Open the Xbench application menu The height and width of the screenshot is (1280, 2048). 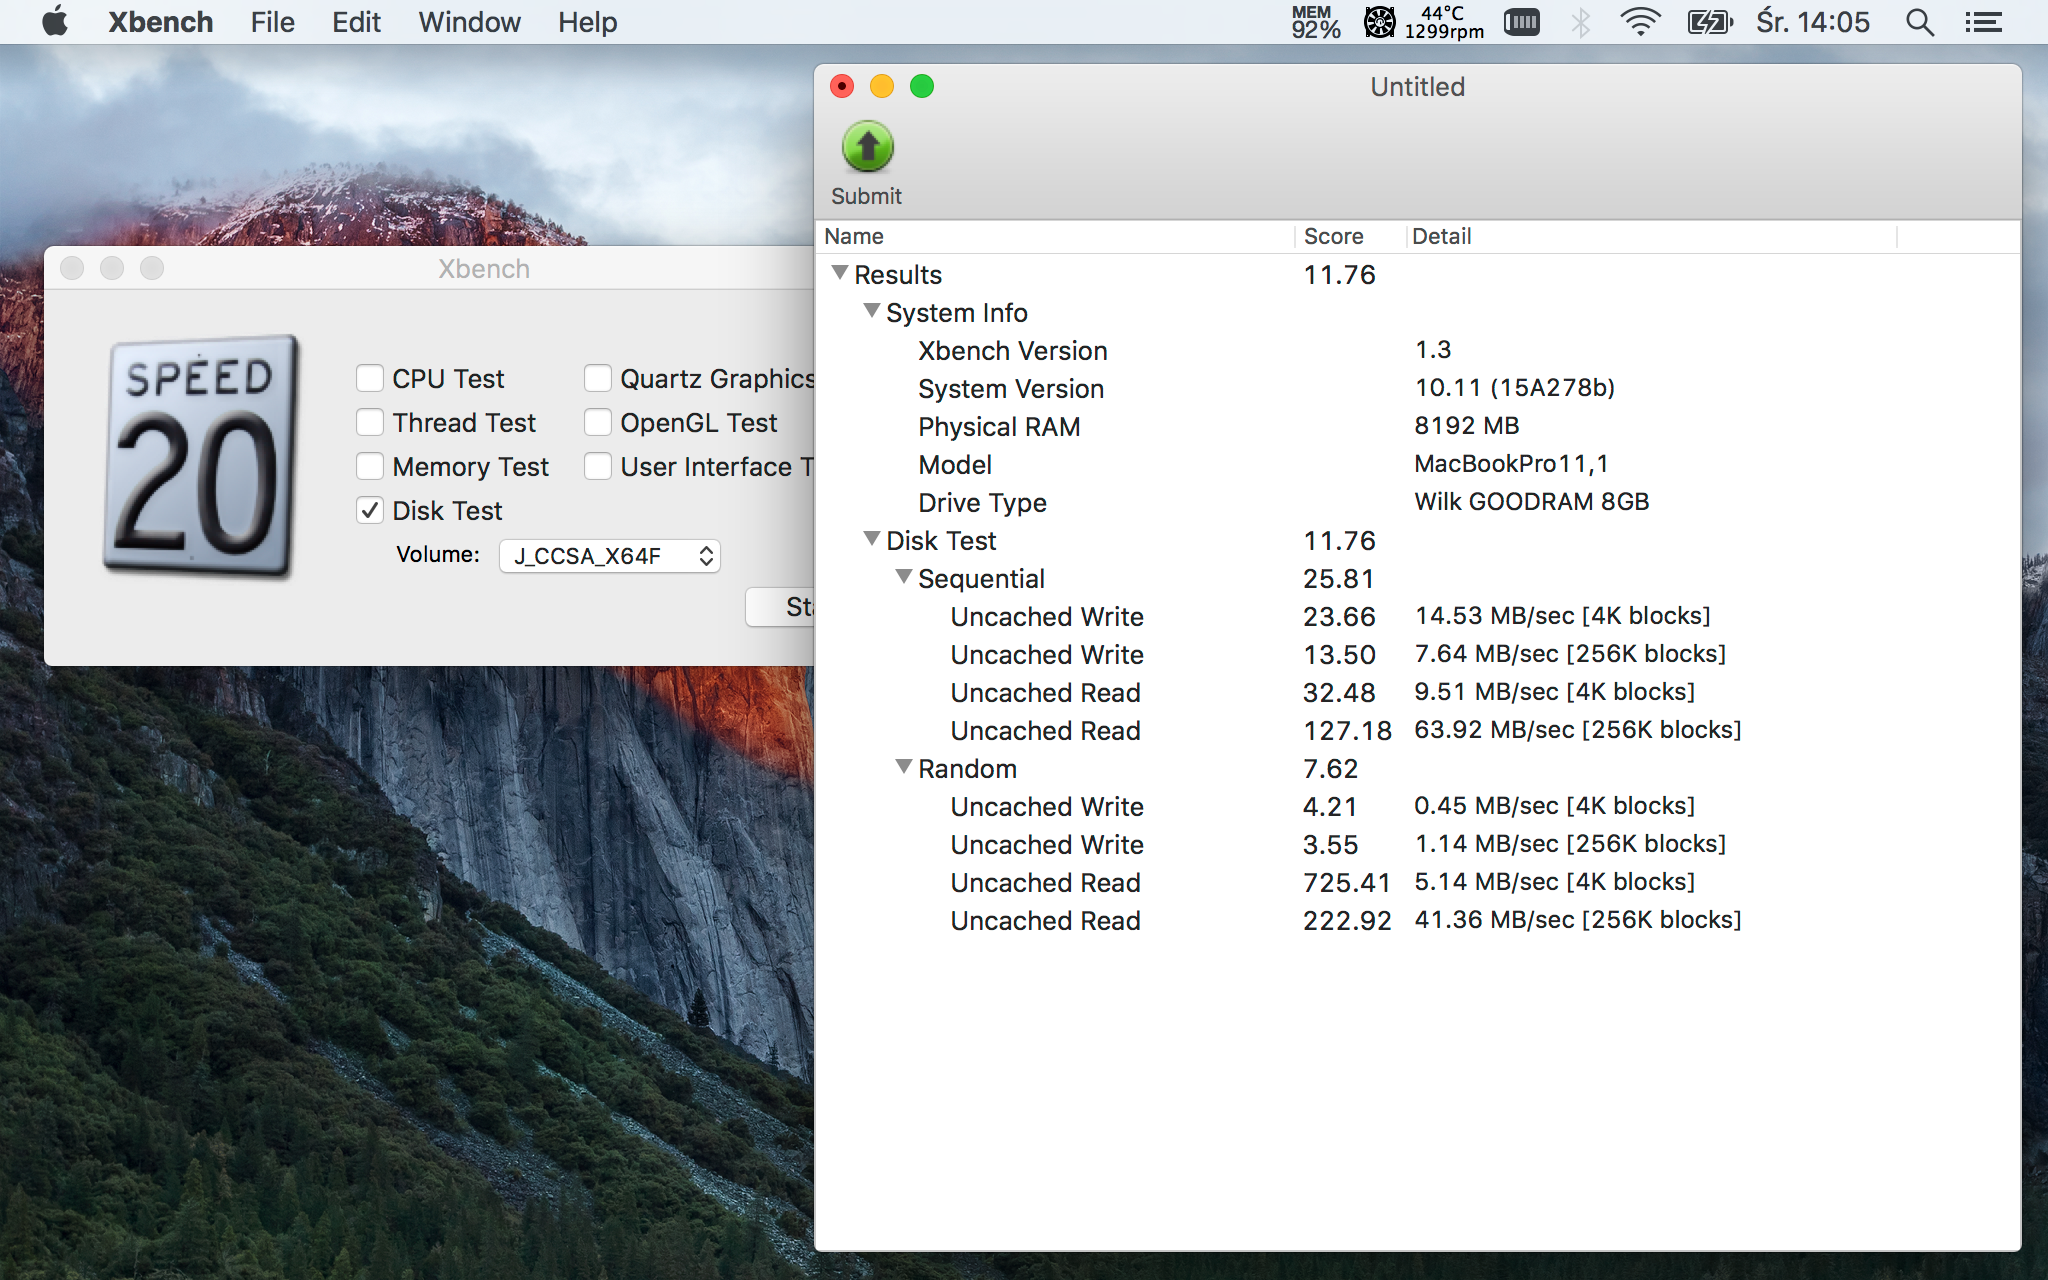point(160,22)
